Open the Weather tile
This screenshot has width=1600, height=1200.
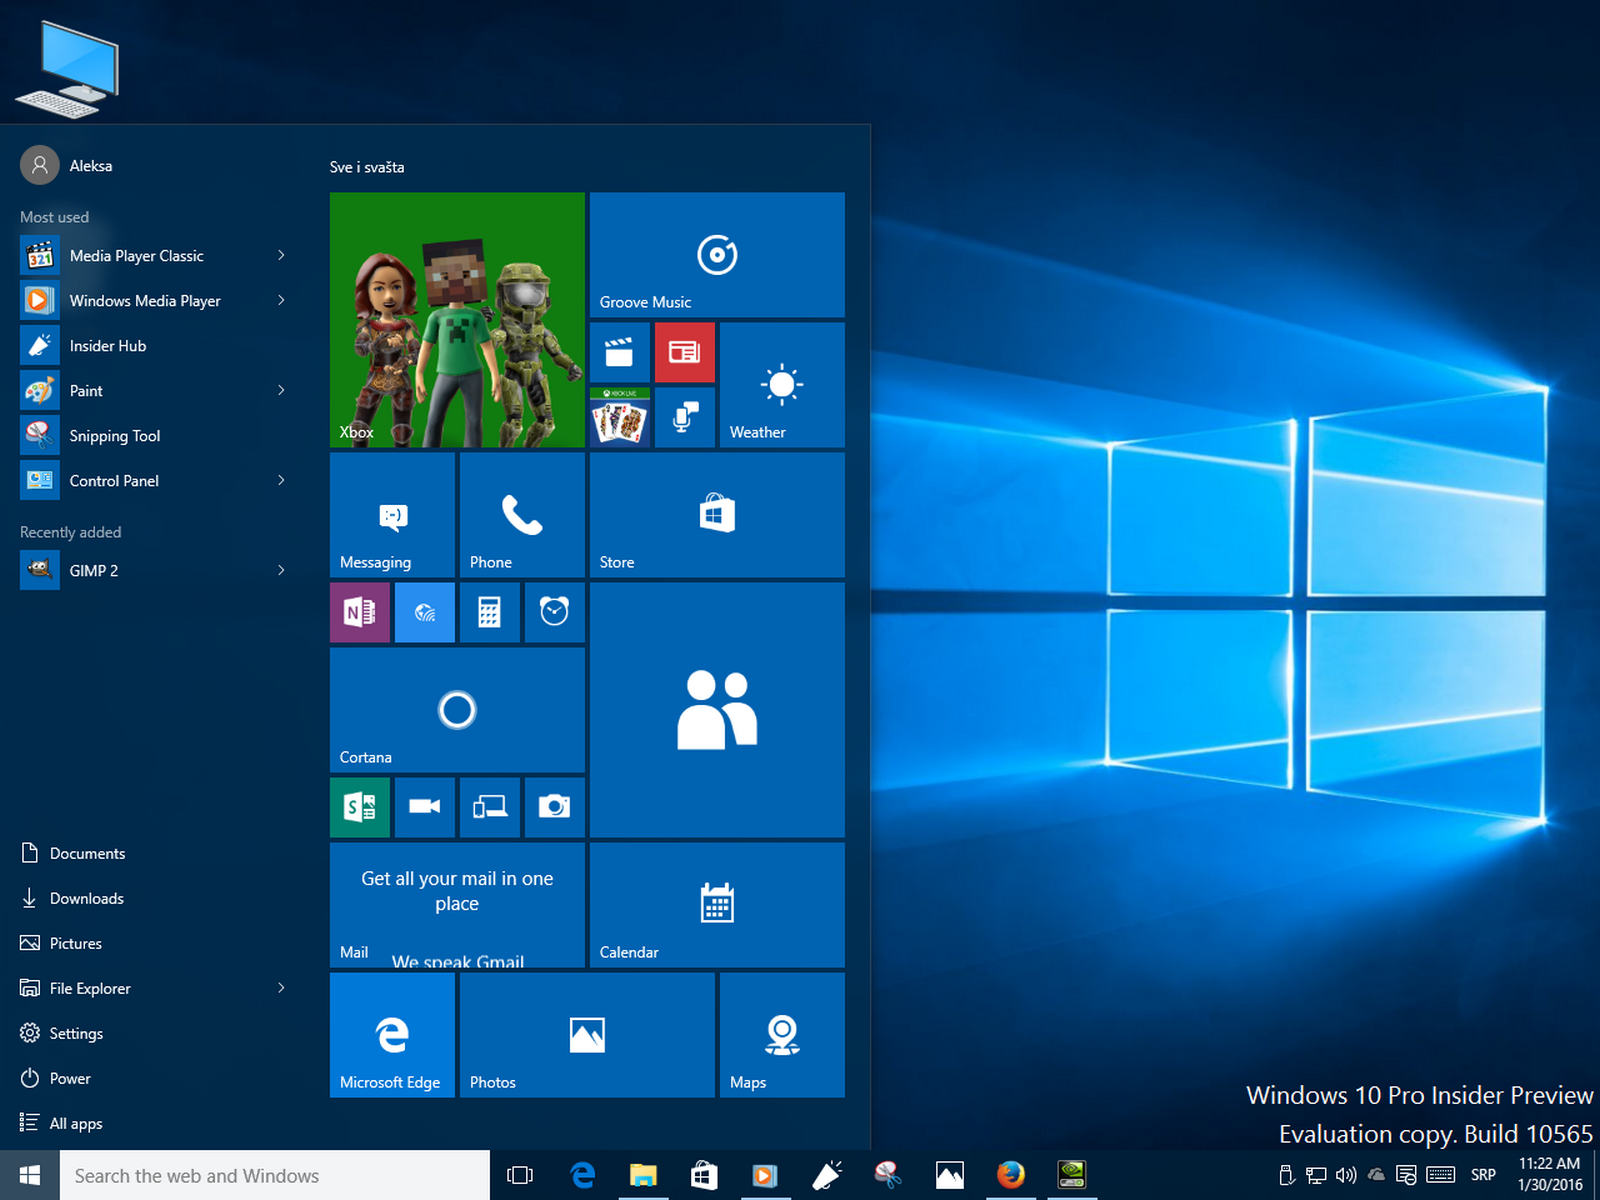click(781, 385)
